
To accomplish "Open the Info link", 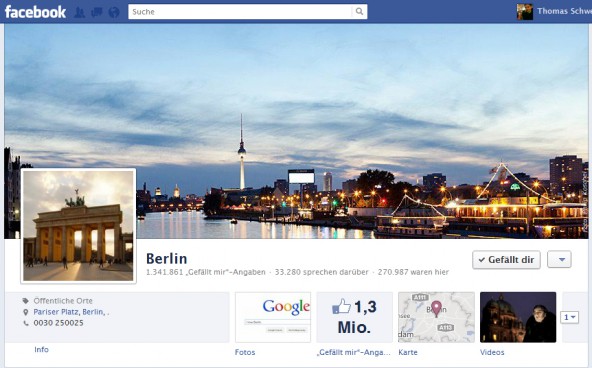I will point(42,350).
